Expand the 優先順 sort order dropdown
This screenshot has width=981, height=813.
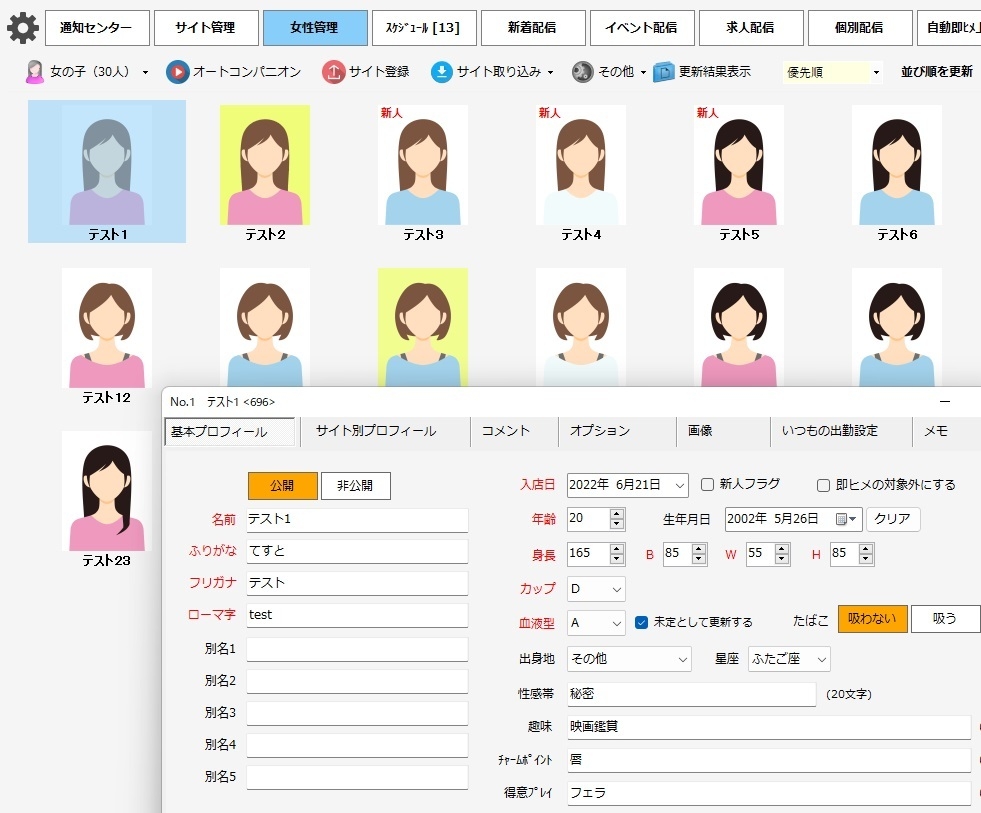click(x=876, y=73)
